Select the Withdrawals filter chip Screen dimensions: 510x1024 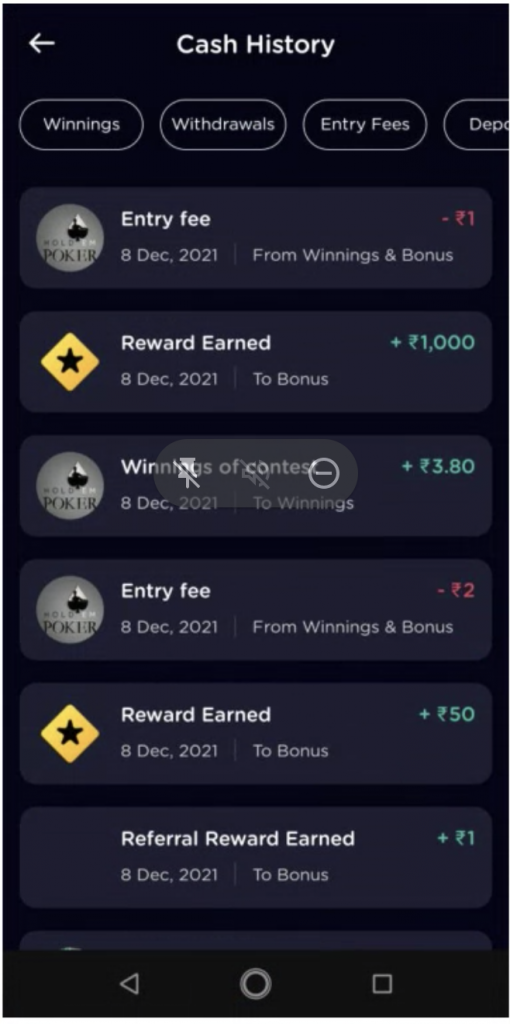coord(223,125)
